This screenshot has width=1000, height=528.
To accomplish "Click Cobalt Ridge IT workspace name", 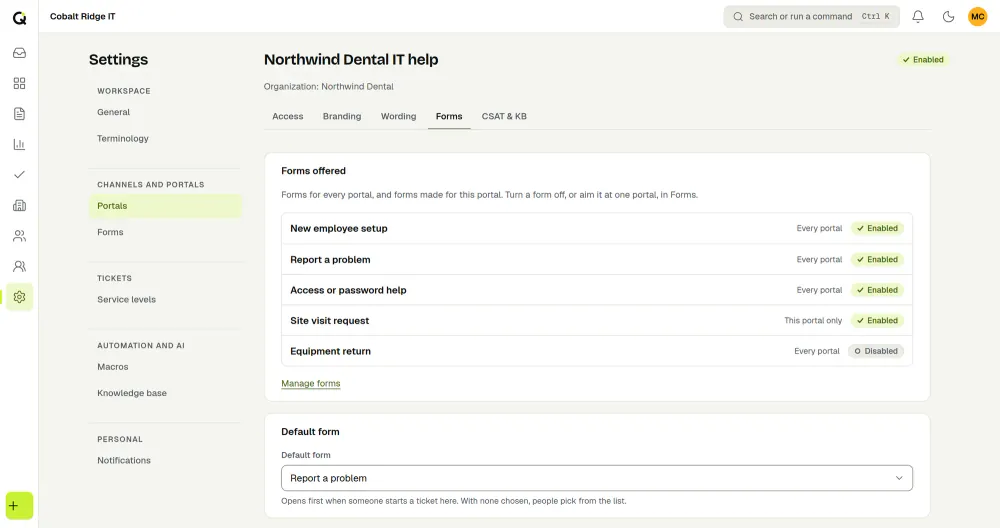I will click(82, 17).
